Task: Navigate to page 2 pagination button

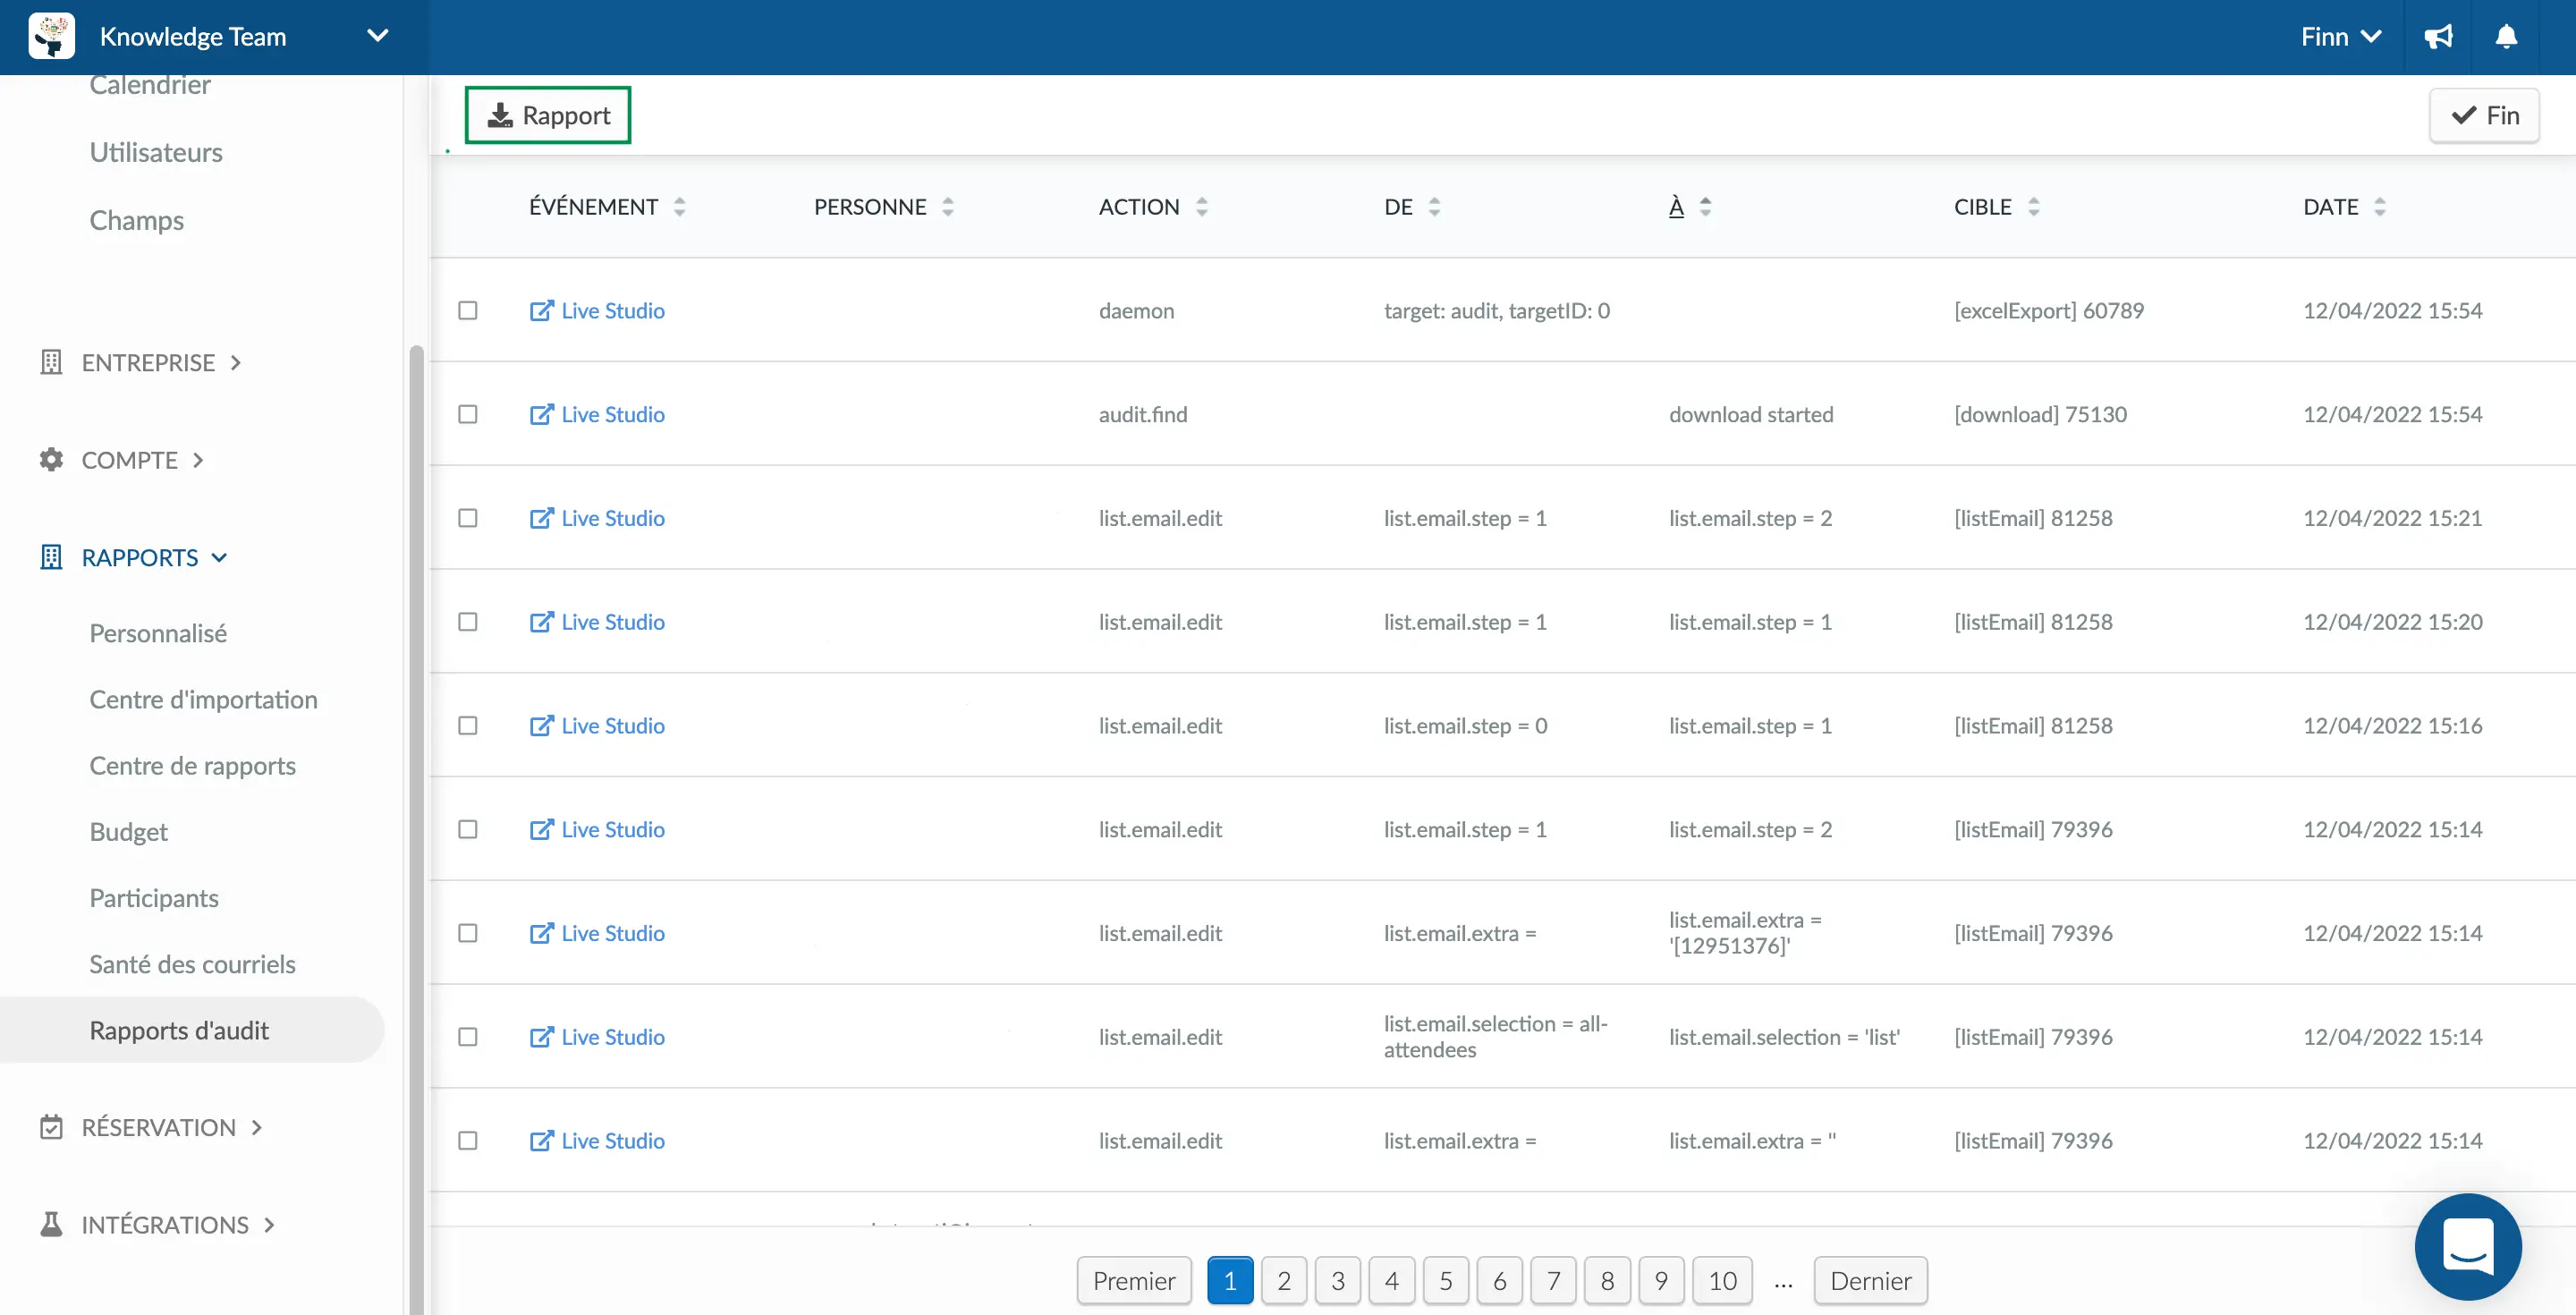Action: click(x=1283, y=1280)
